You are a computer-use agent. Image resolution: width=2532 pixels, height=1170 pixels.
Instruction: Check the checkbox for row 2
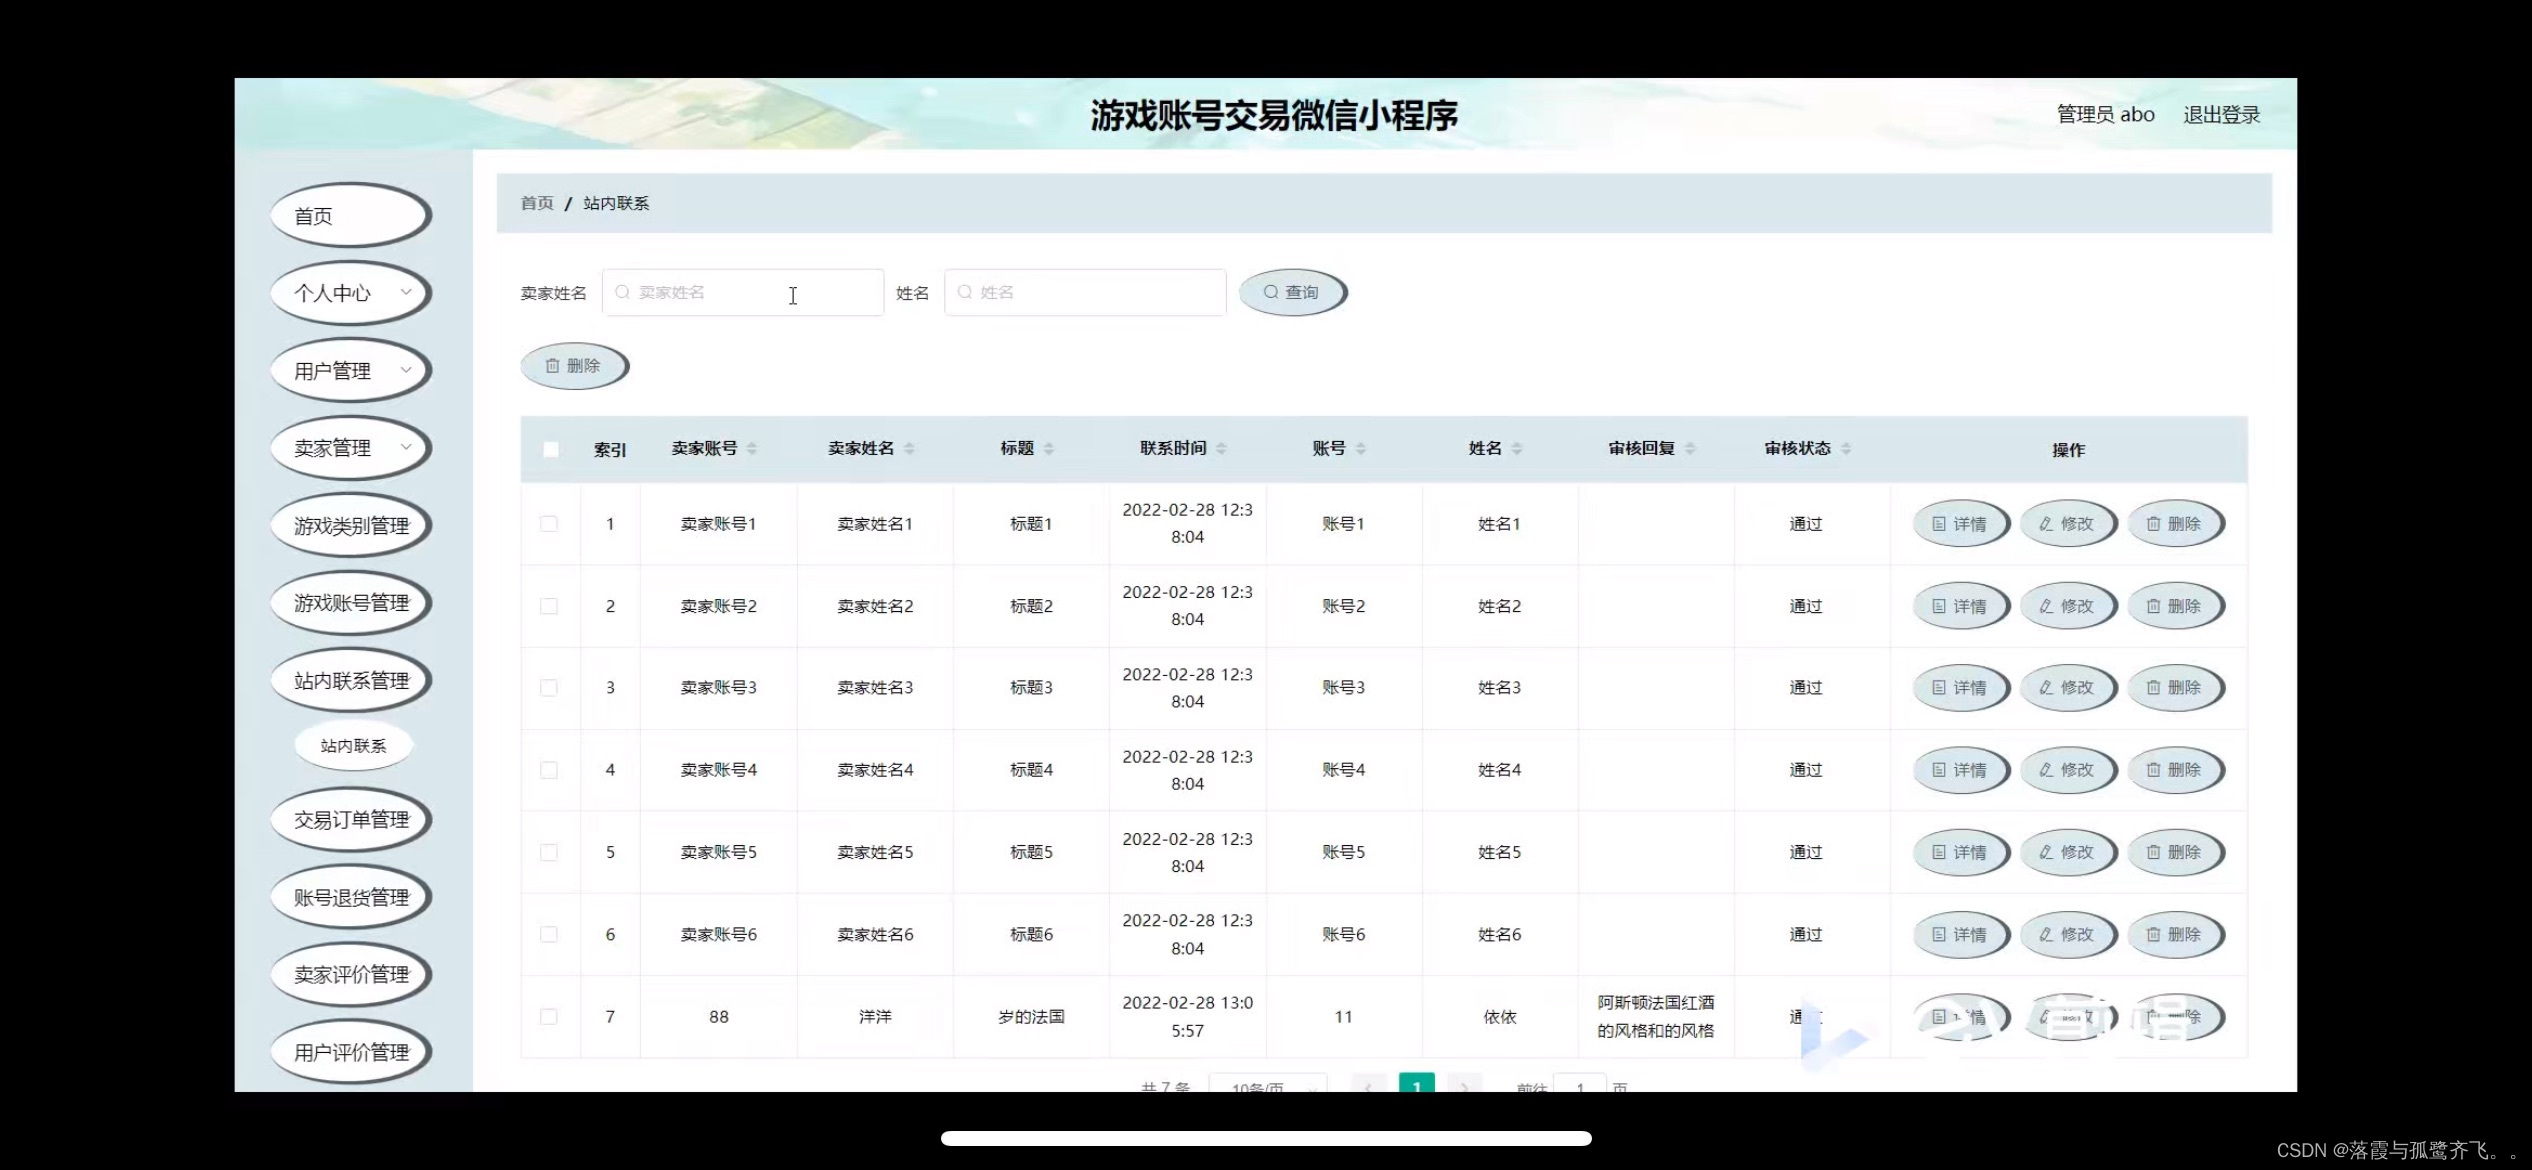549,606
